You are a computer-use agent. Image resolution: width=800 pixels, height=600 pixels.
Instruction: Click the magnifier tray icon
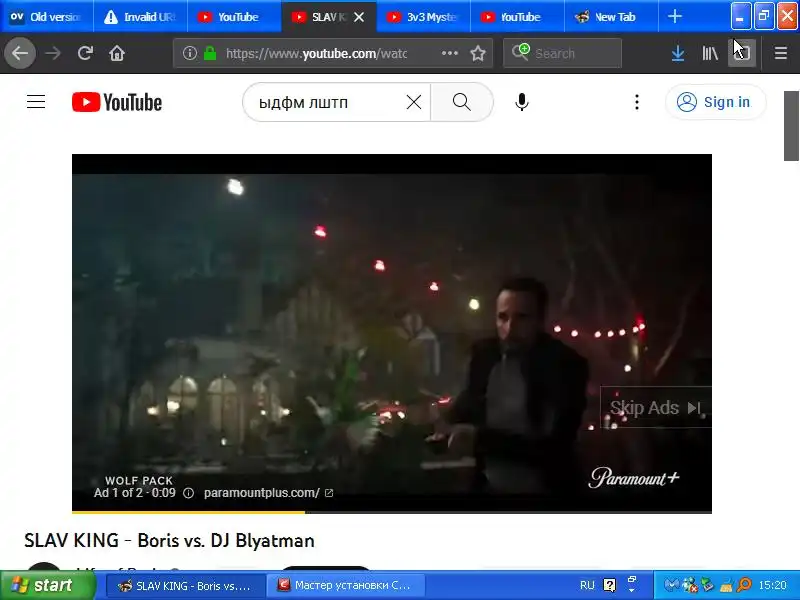[744, 585]
